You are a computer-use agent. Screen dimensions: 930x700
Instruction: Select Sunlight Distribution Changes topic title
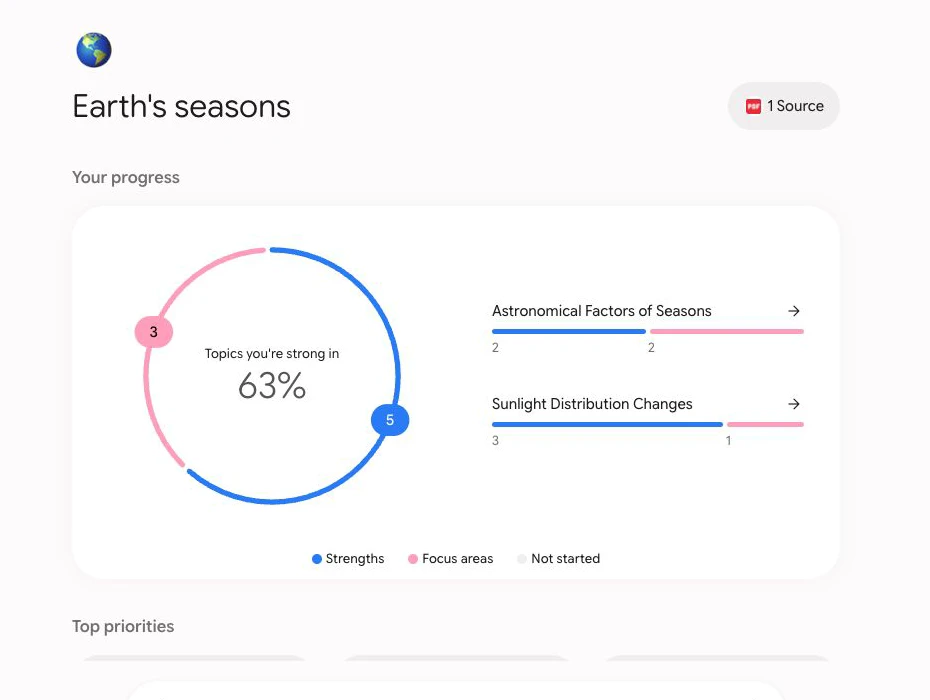tap(592, 404)
